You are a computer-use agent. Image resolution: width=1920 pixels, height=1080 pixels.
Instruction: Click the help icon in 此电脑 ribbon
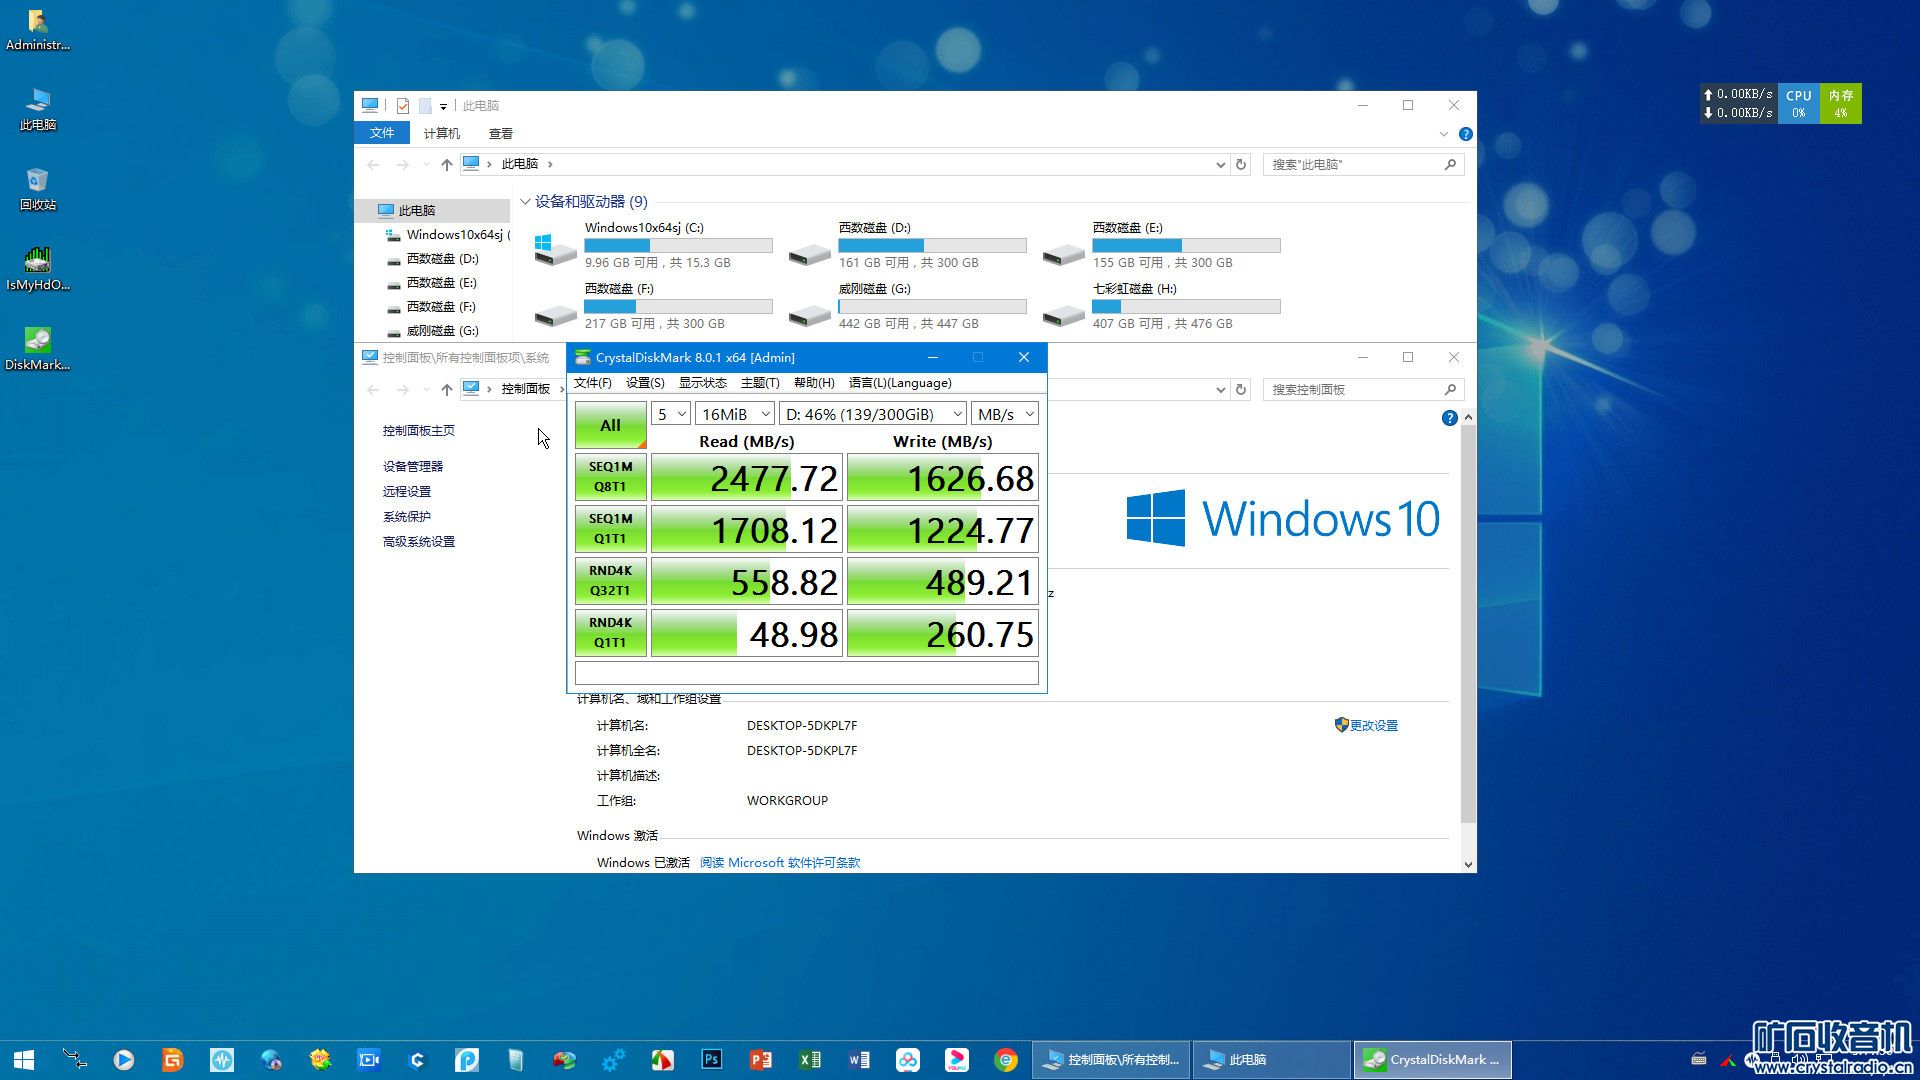(x=1465, y=134)
